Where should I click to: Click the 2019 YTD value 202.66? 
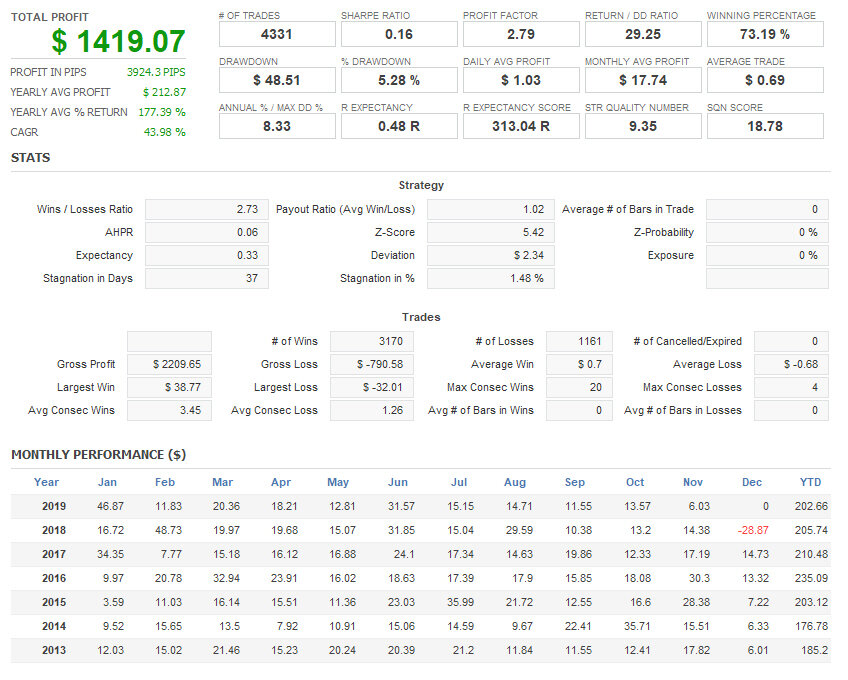coord(811,506)
